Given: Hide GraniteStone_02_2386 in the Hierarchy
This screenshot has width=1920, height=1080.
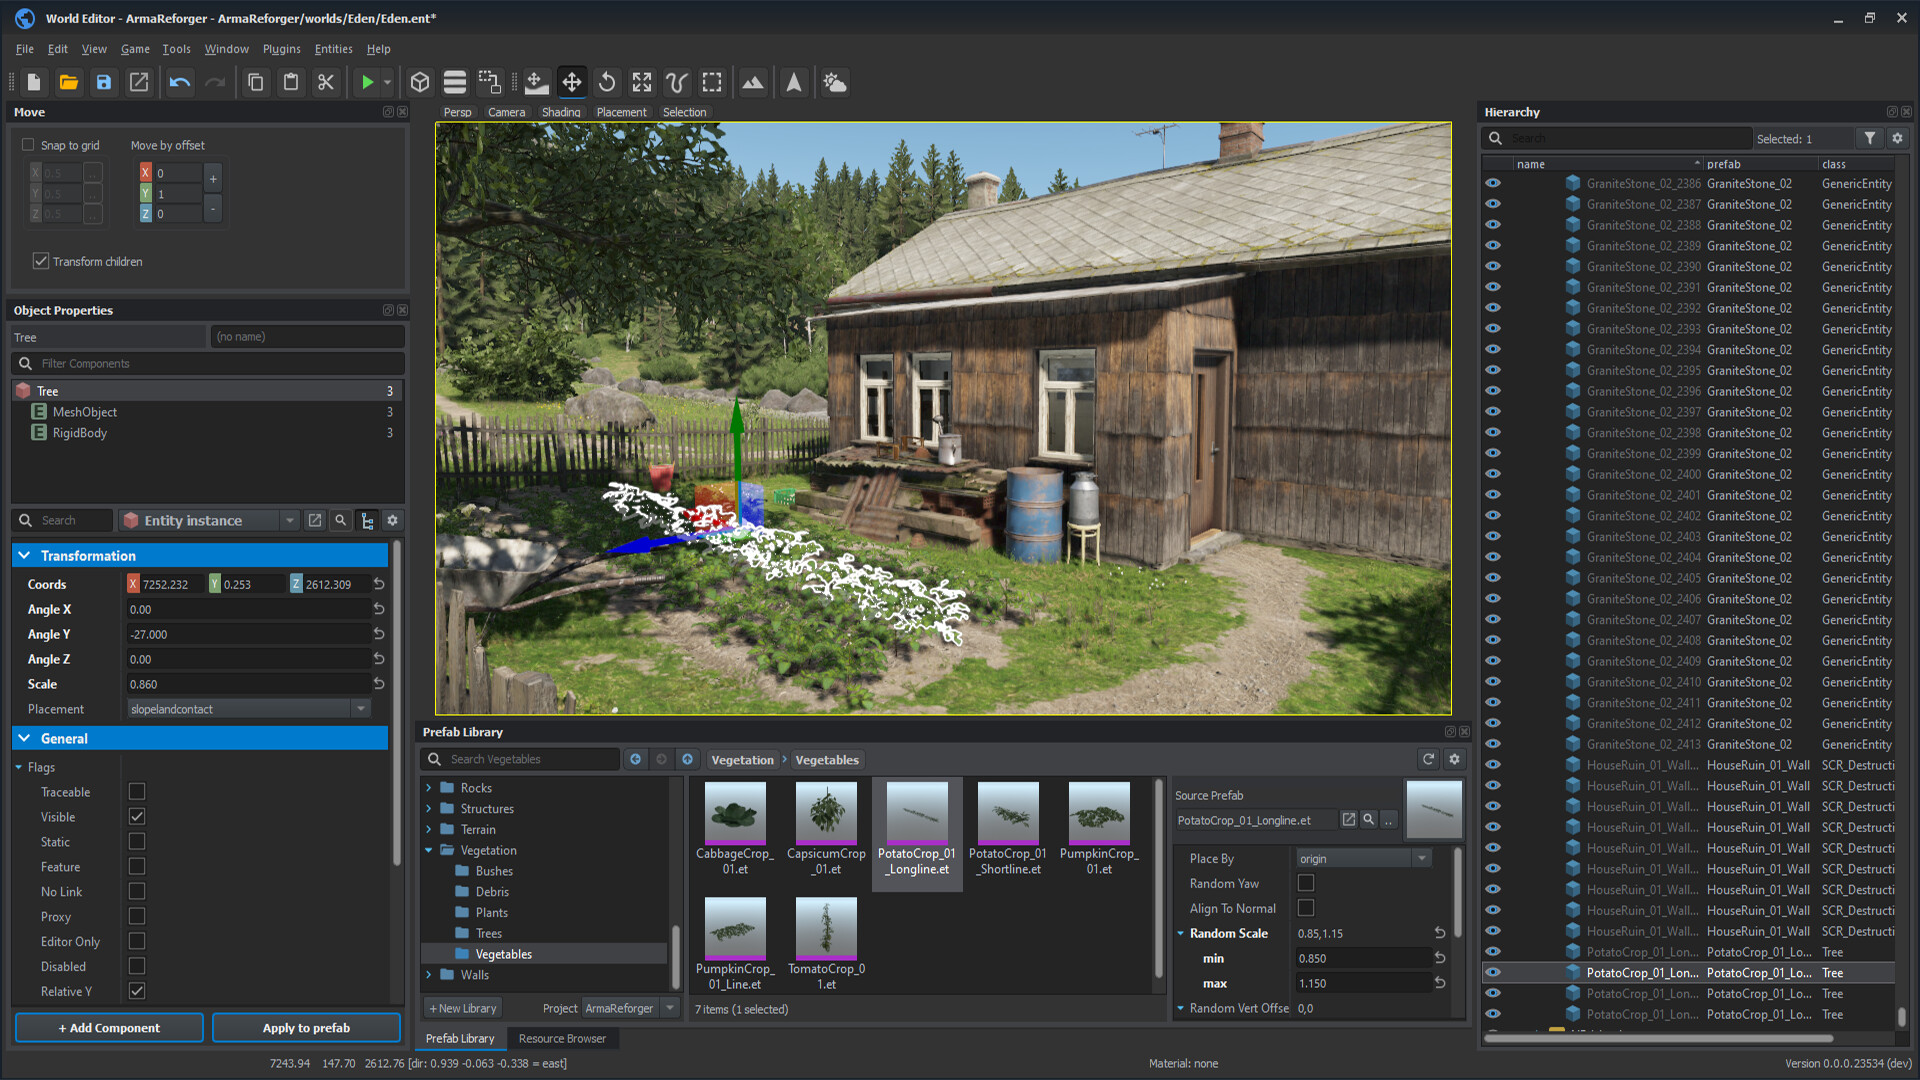Looking at the screenshot, I should point(1493,183).
